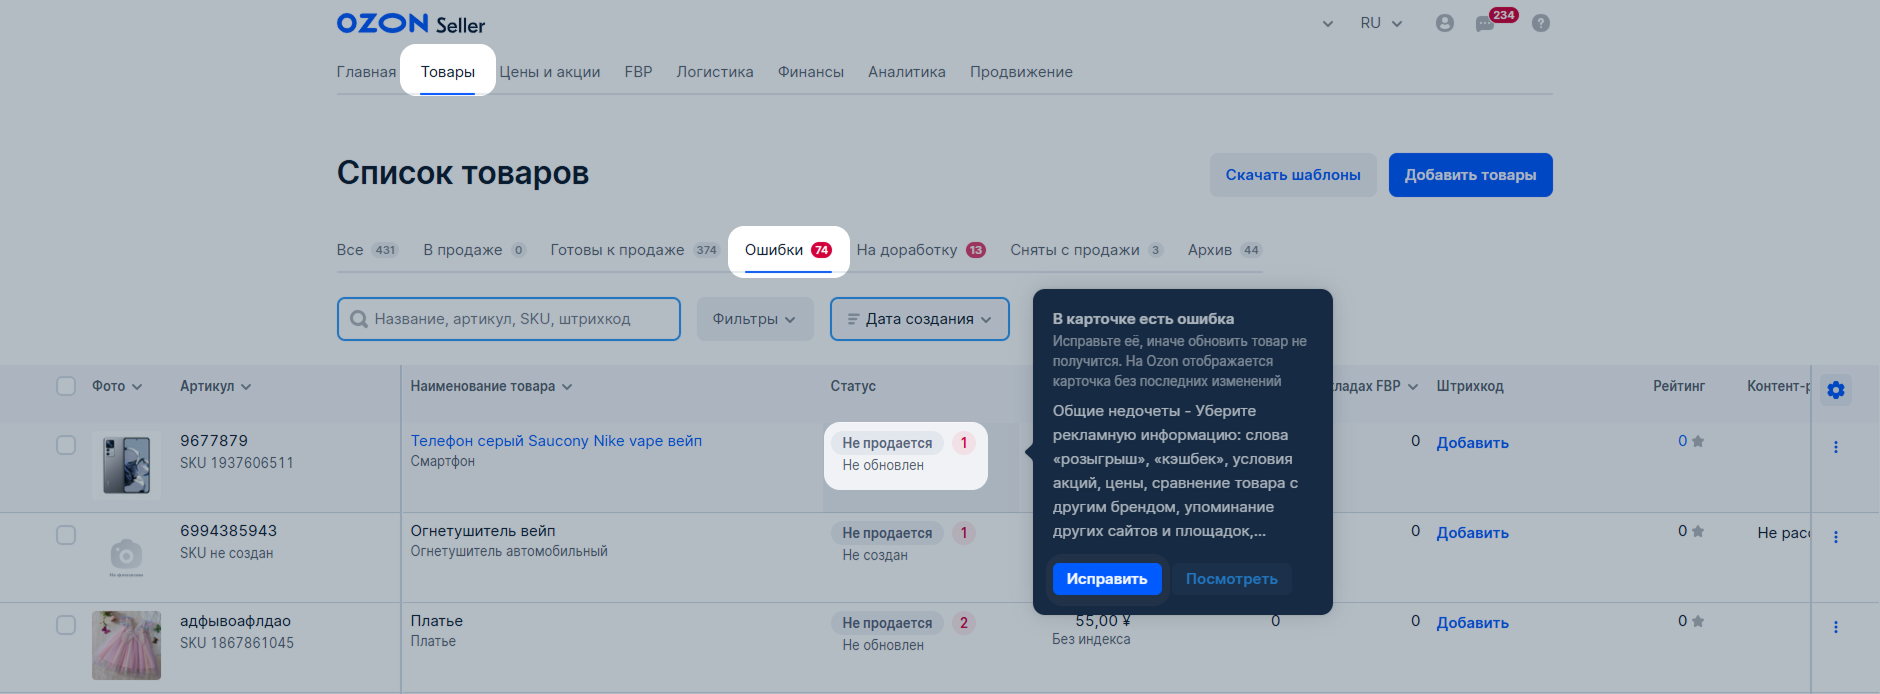Viewport: 1880px width, 694px height.
Task: Click the rating star in the 9677879 row
Action: [1698, 441]
